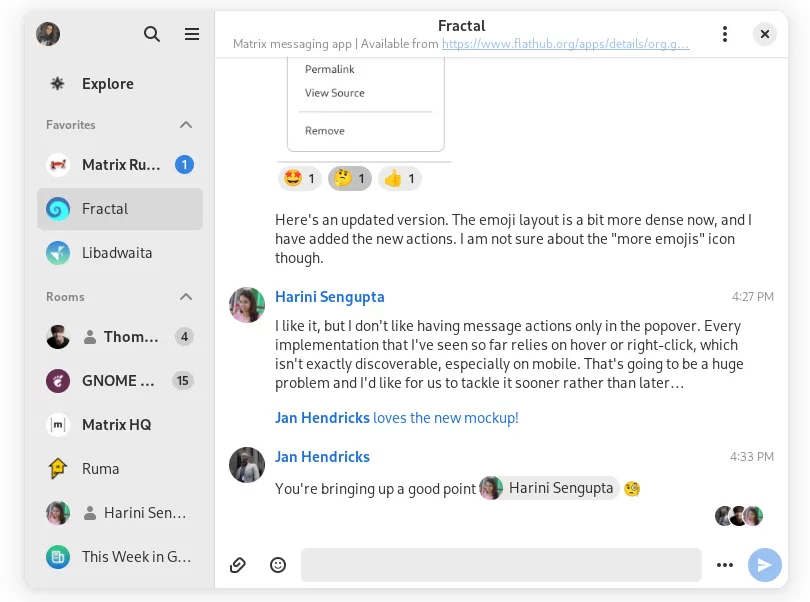Click the Thom... unread badge 4
This screenshot has height=602, width=810.
pyautogui.click(x=184, y=337)
